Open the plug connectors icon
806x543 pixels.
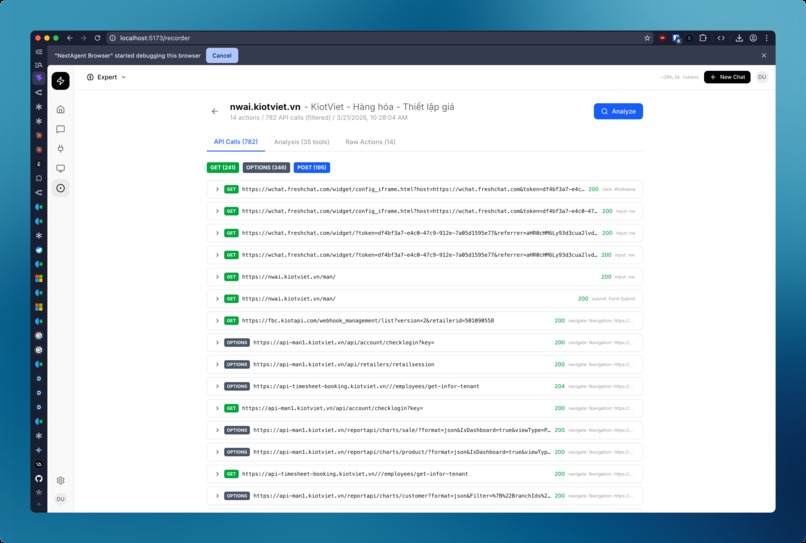[x=61, y=149]
